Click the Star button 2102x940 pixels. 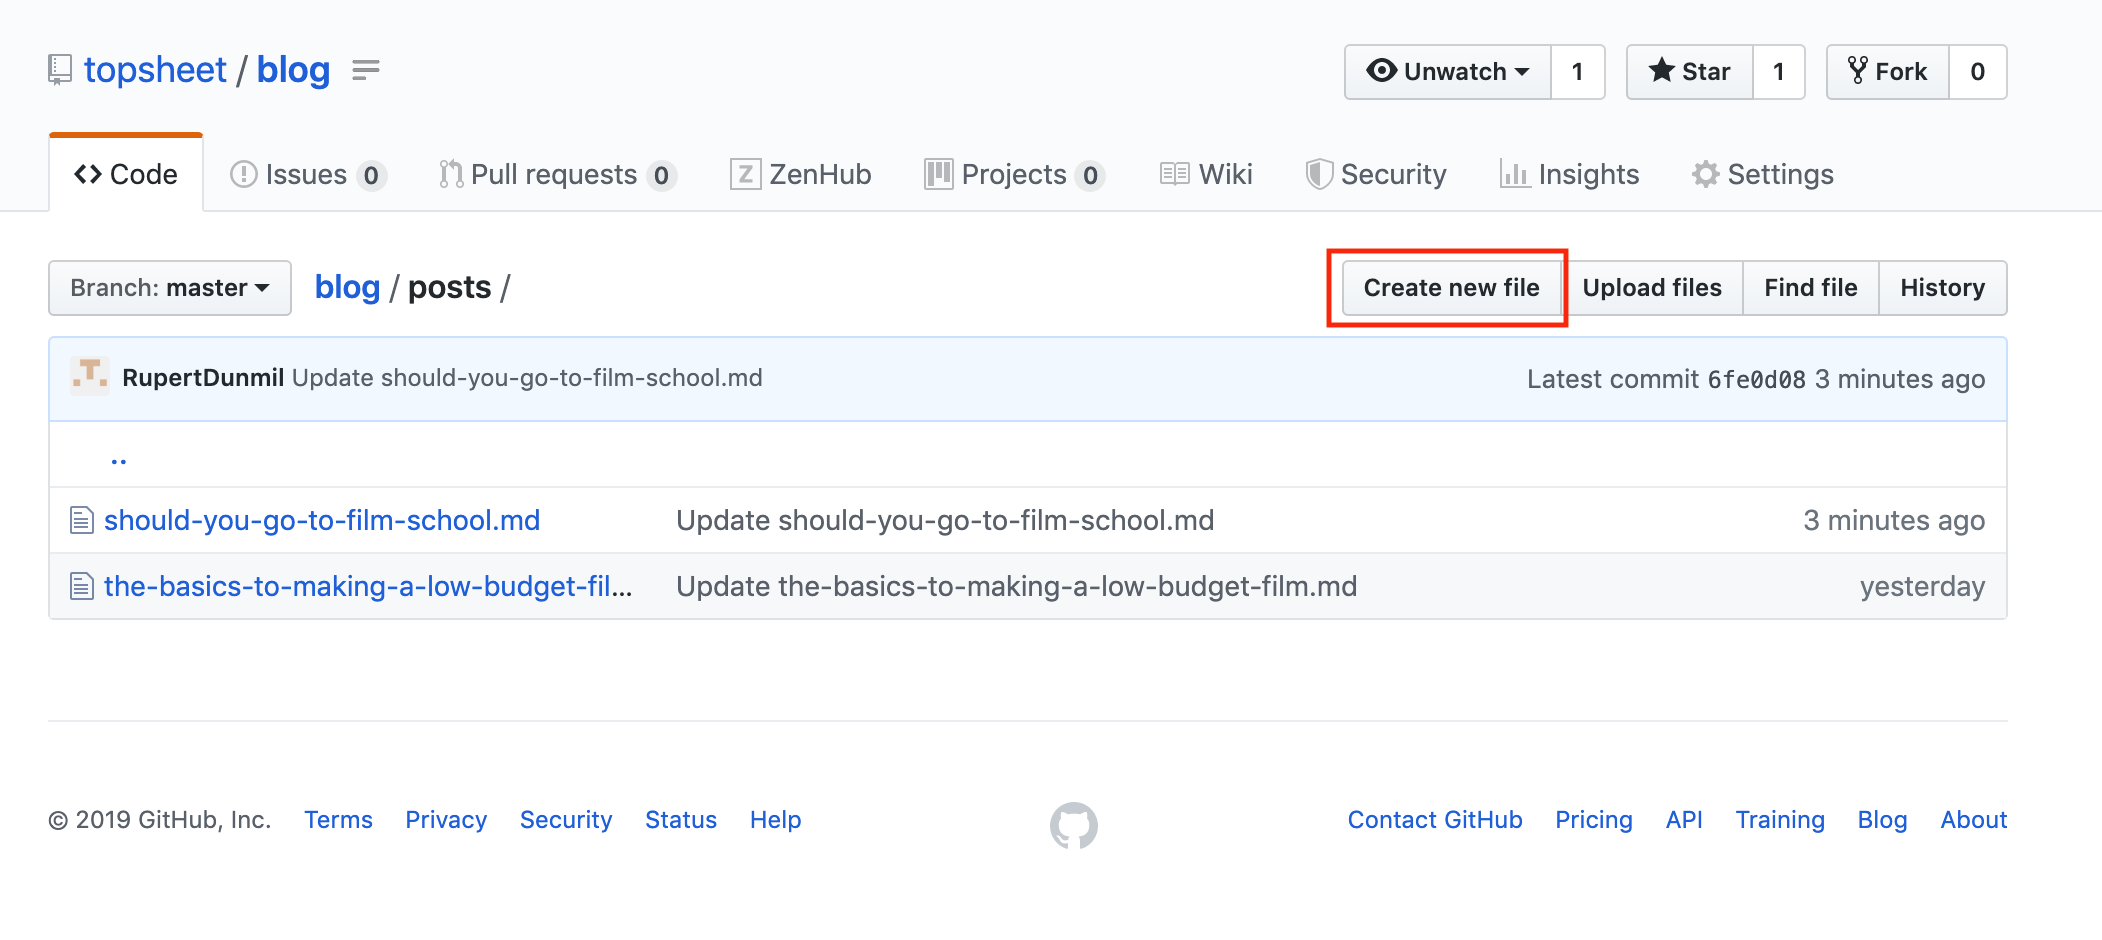(x=1690, y=72)
